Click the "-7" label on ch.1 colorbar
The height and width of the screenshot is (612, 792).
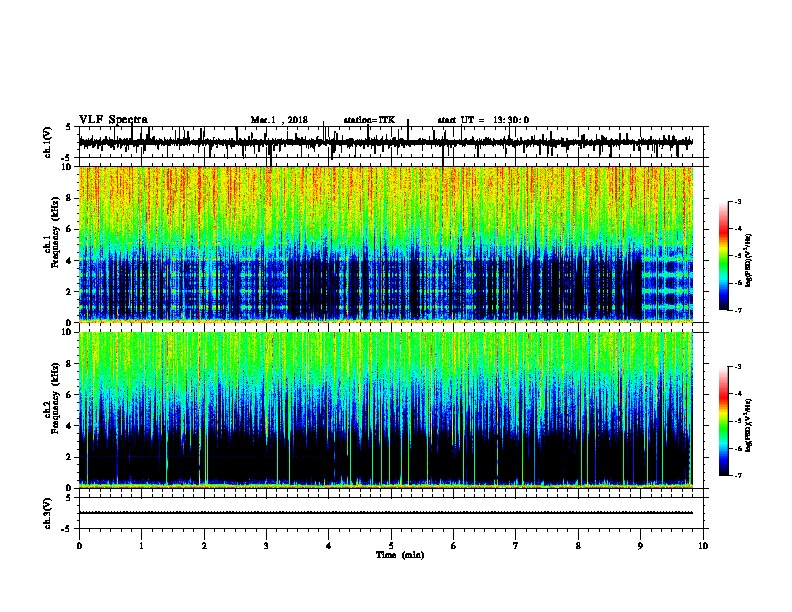(x=737, y=310)
